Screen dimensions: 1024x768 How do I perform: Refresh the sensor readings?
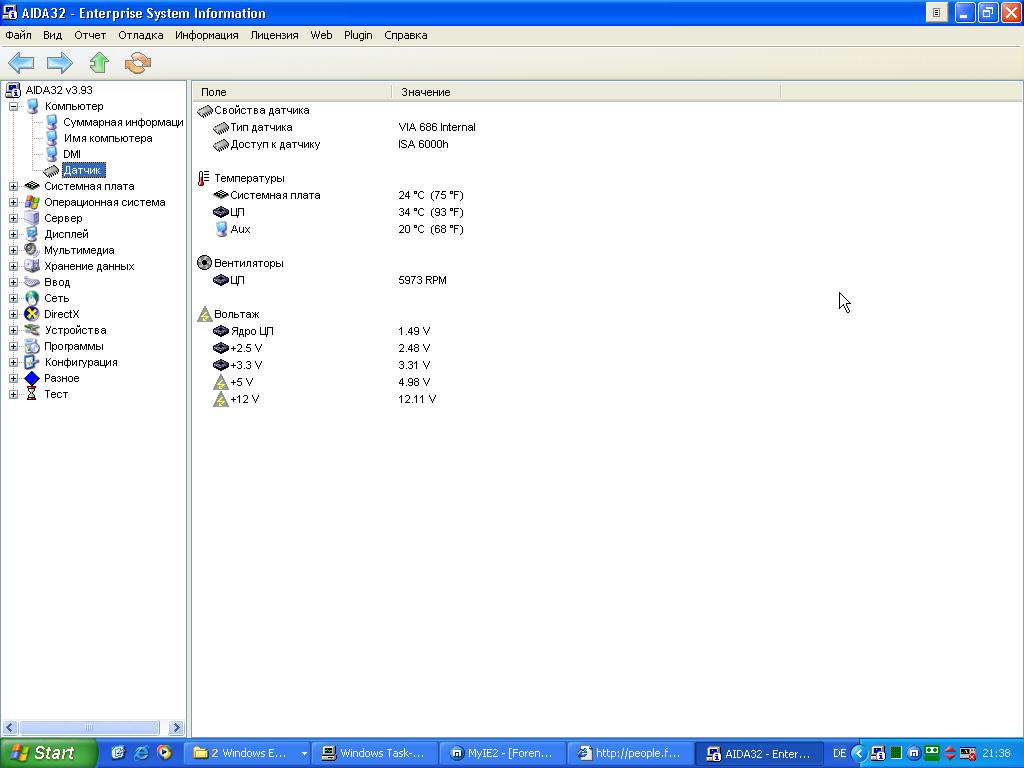138,63
